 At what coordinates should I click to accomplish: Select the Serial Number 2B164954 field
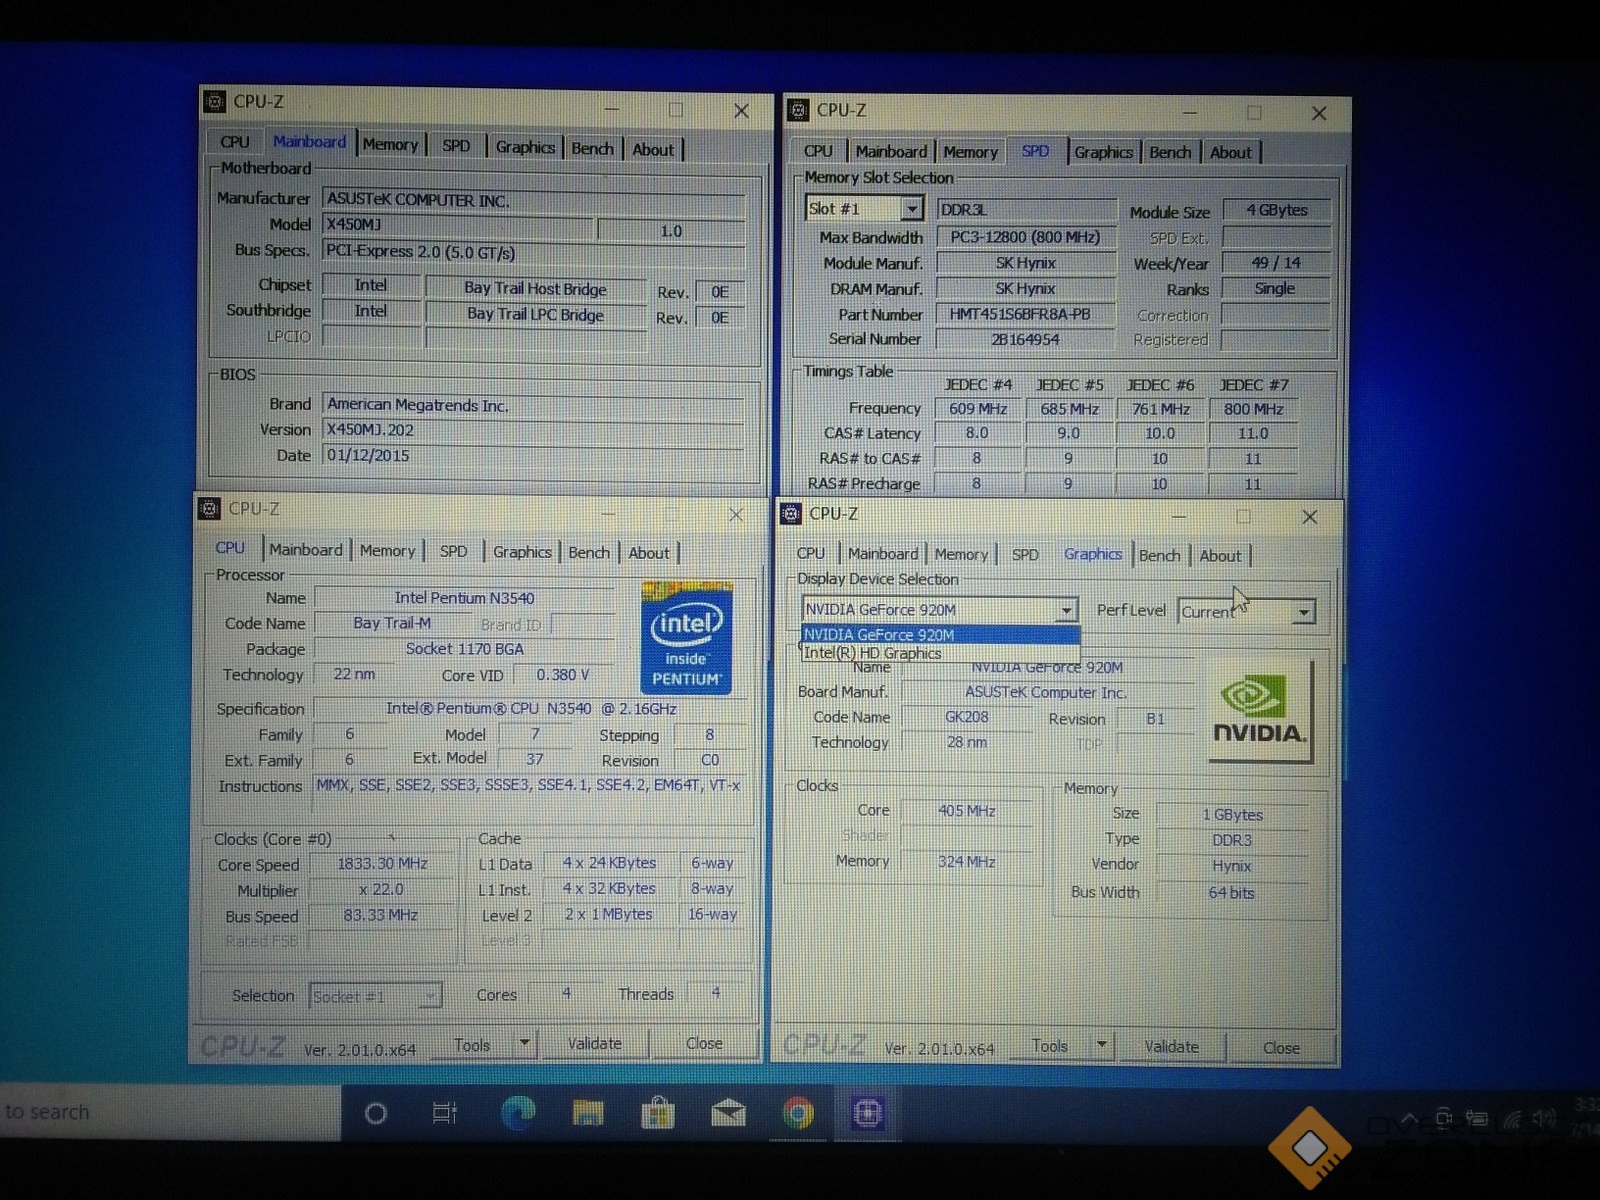click(1026, 340)
